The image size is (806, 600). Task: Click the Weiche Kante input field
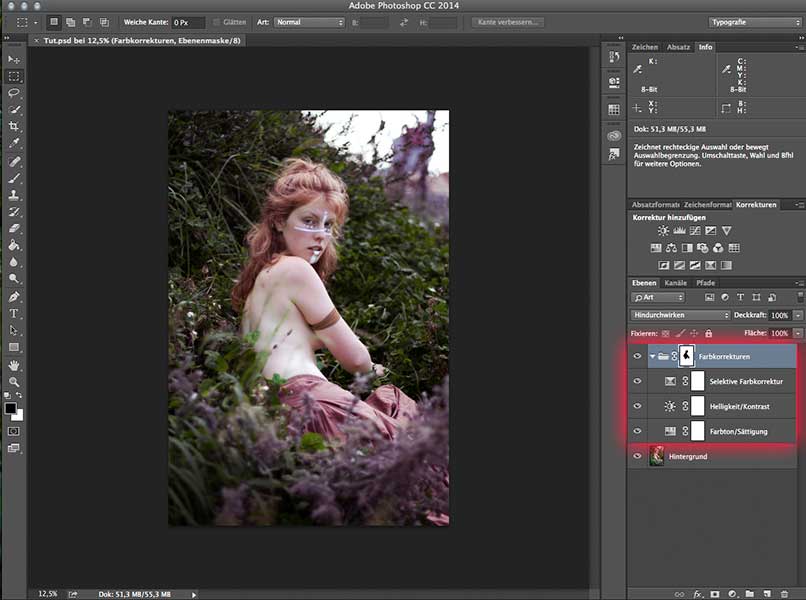click(x=187, y=22)
